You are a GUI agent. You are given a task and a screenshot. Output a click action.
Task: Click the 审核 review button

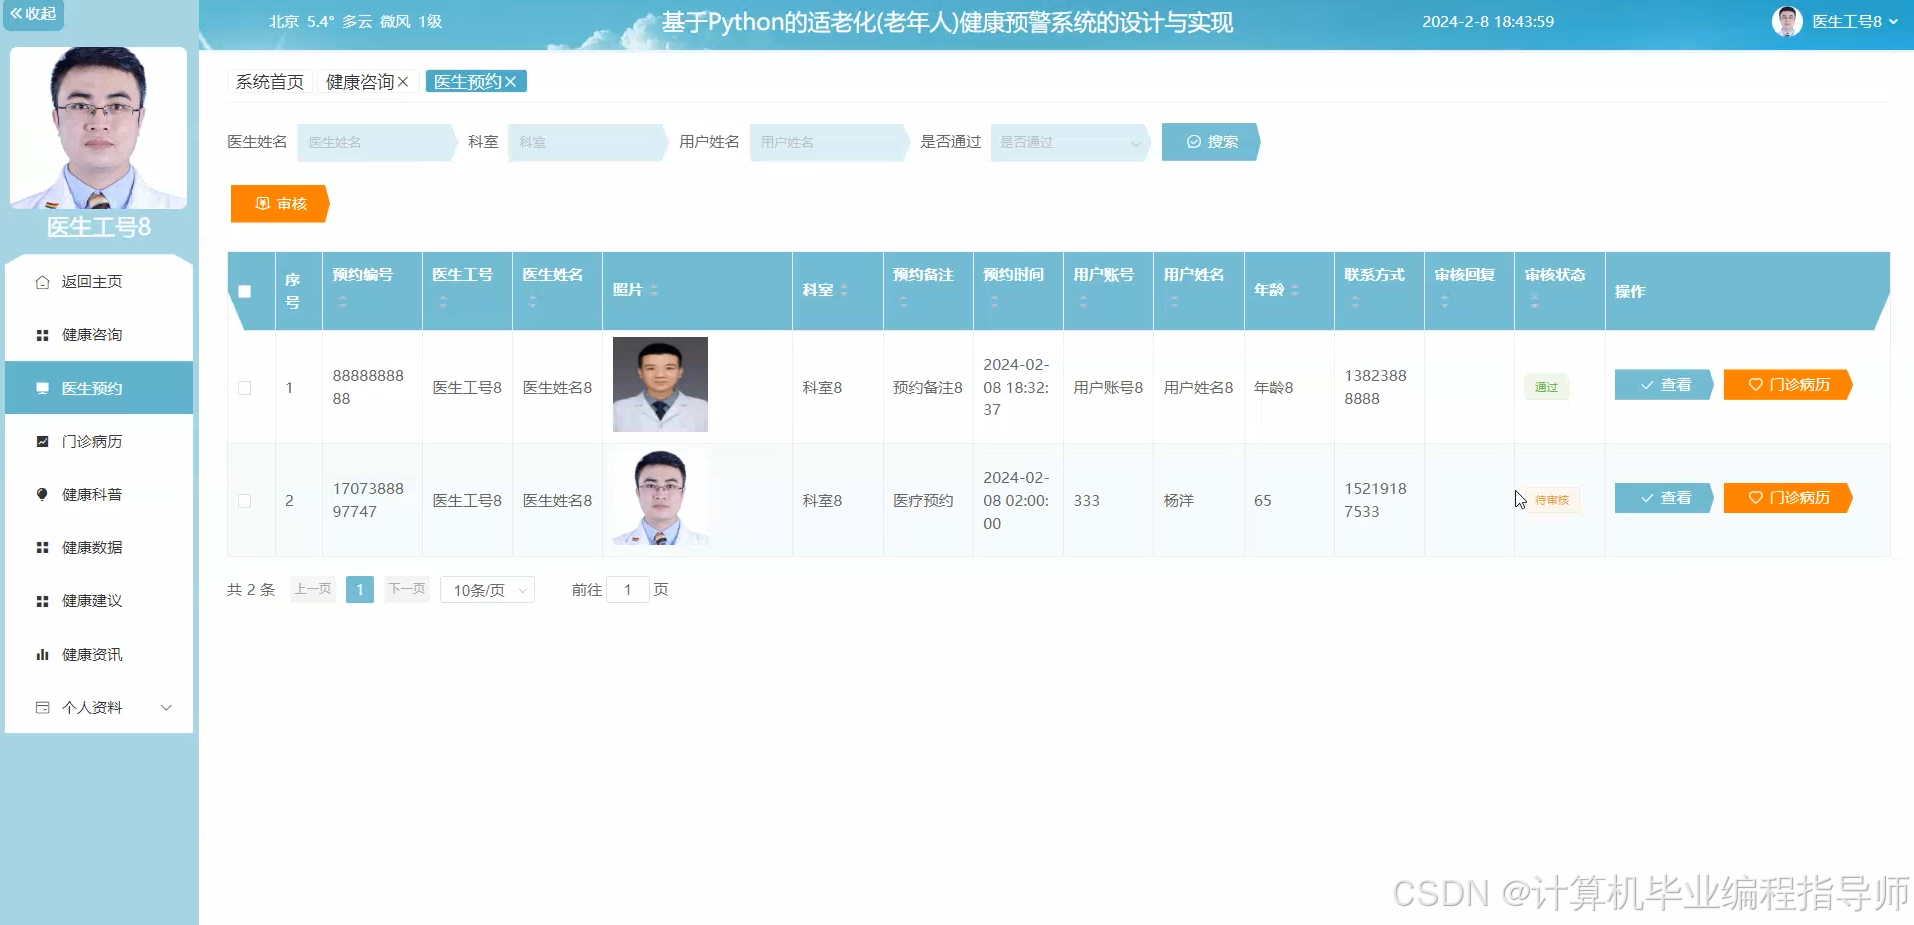pyautogui.click(x=279, y=203)
